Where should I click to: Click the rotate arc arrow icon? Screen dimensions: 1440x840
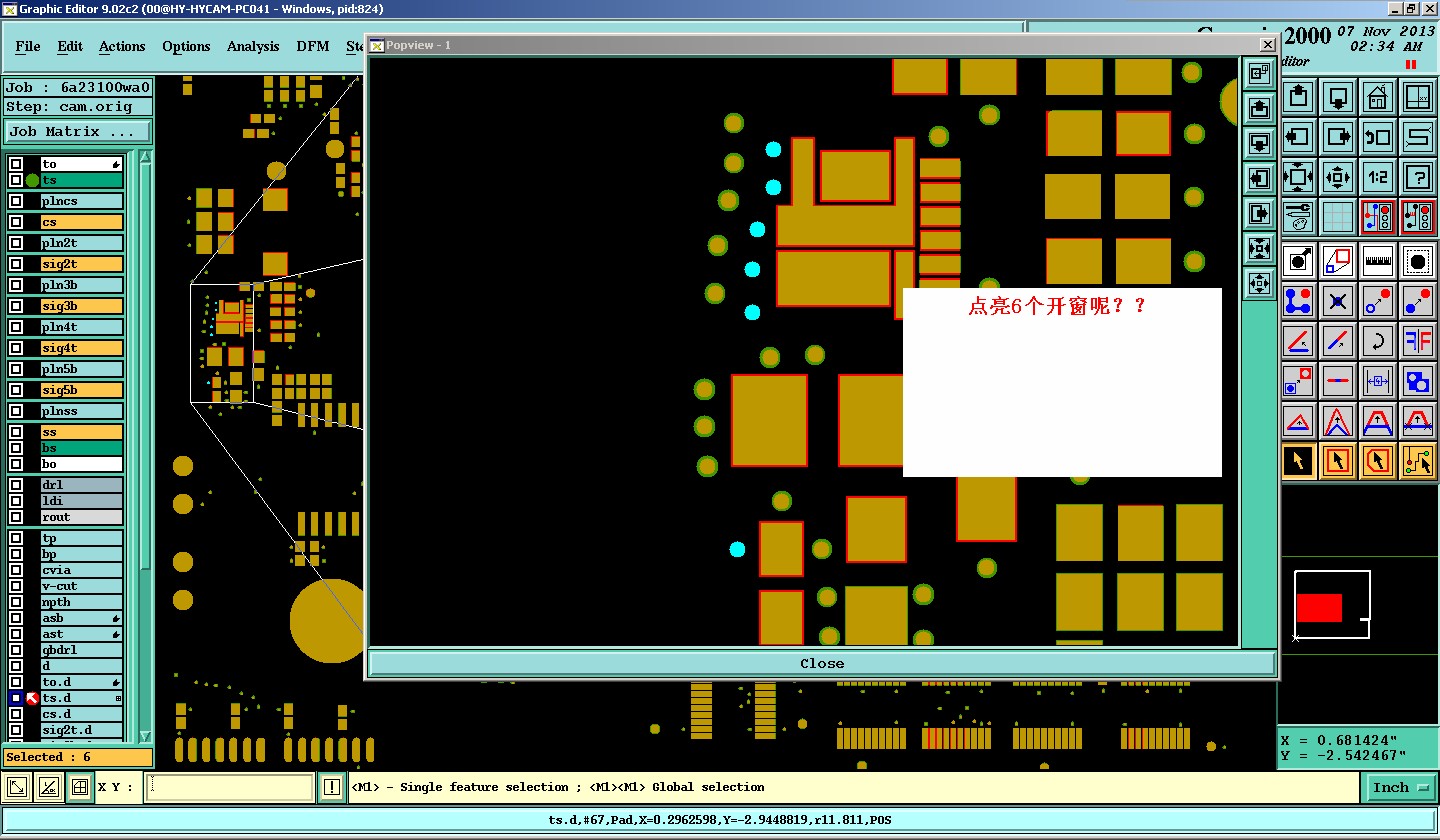point(1378,341)
